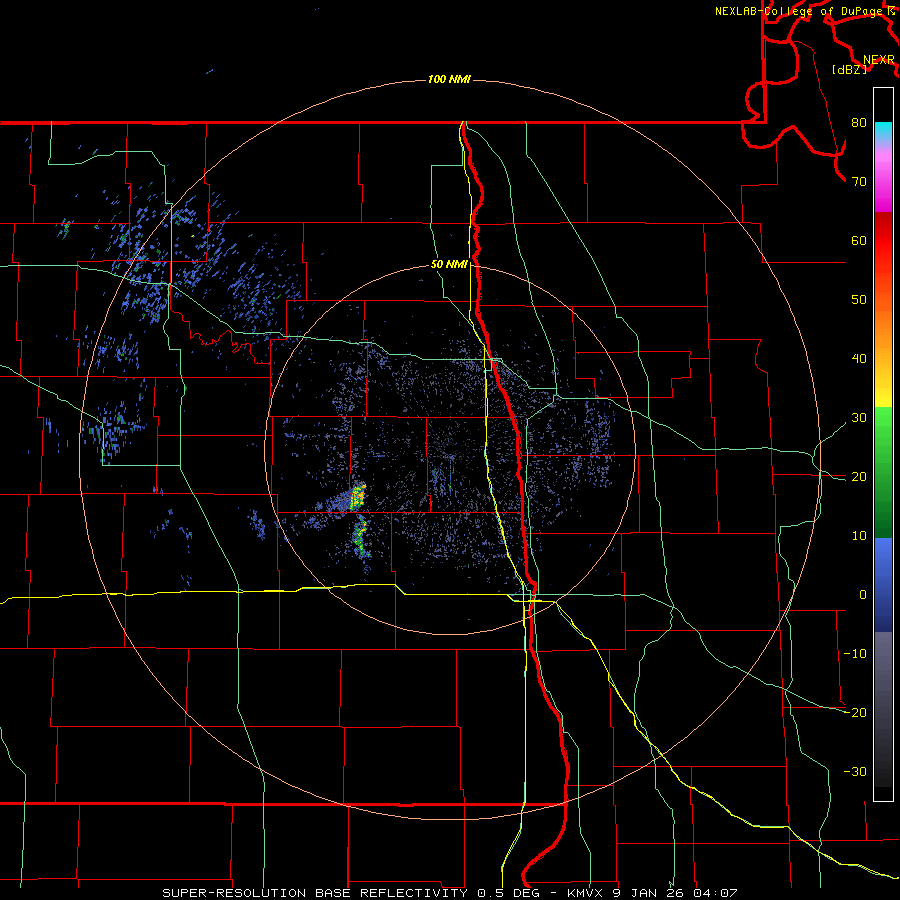Select the orange-yellow segment of the color bar
Viewport: 900px width, 900px height.
click(x=883, y=344)
